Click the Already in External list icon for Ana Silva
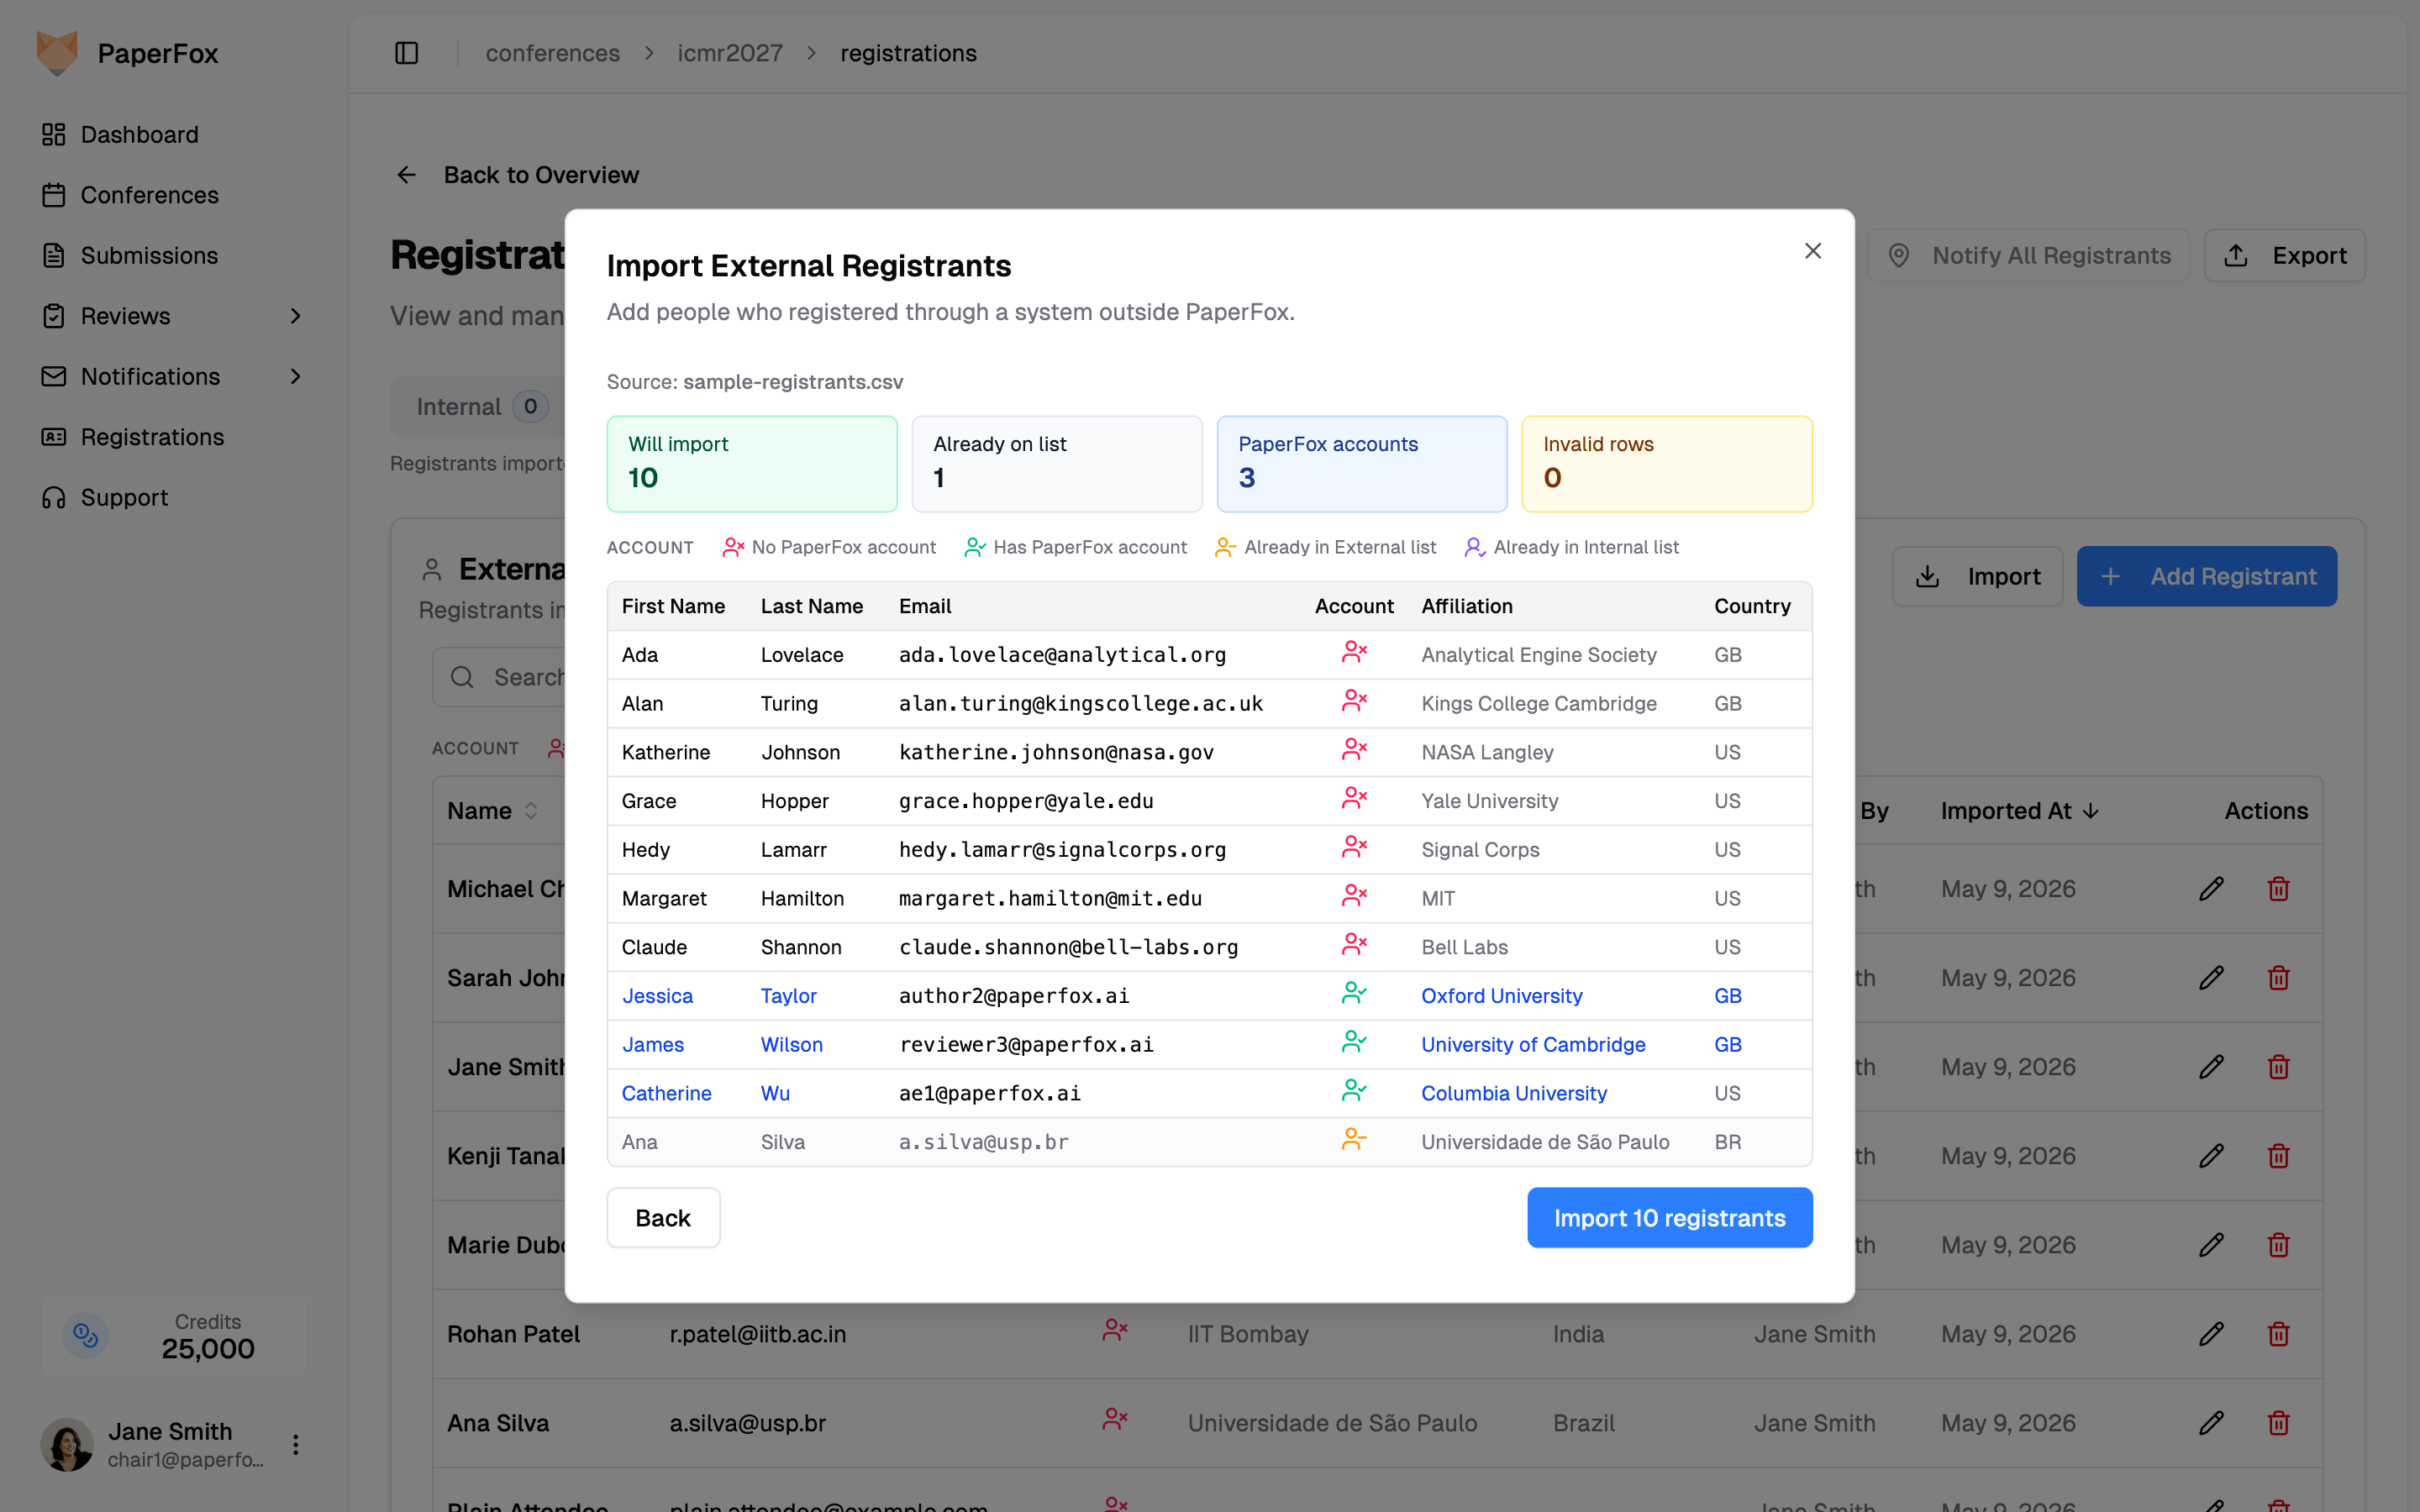The height and width of the screenshot is (1512, 2420). [1354, 1140]
